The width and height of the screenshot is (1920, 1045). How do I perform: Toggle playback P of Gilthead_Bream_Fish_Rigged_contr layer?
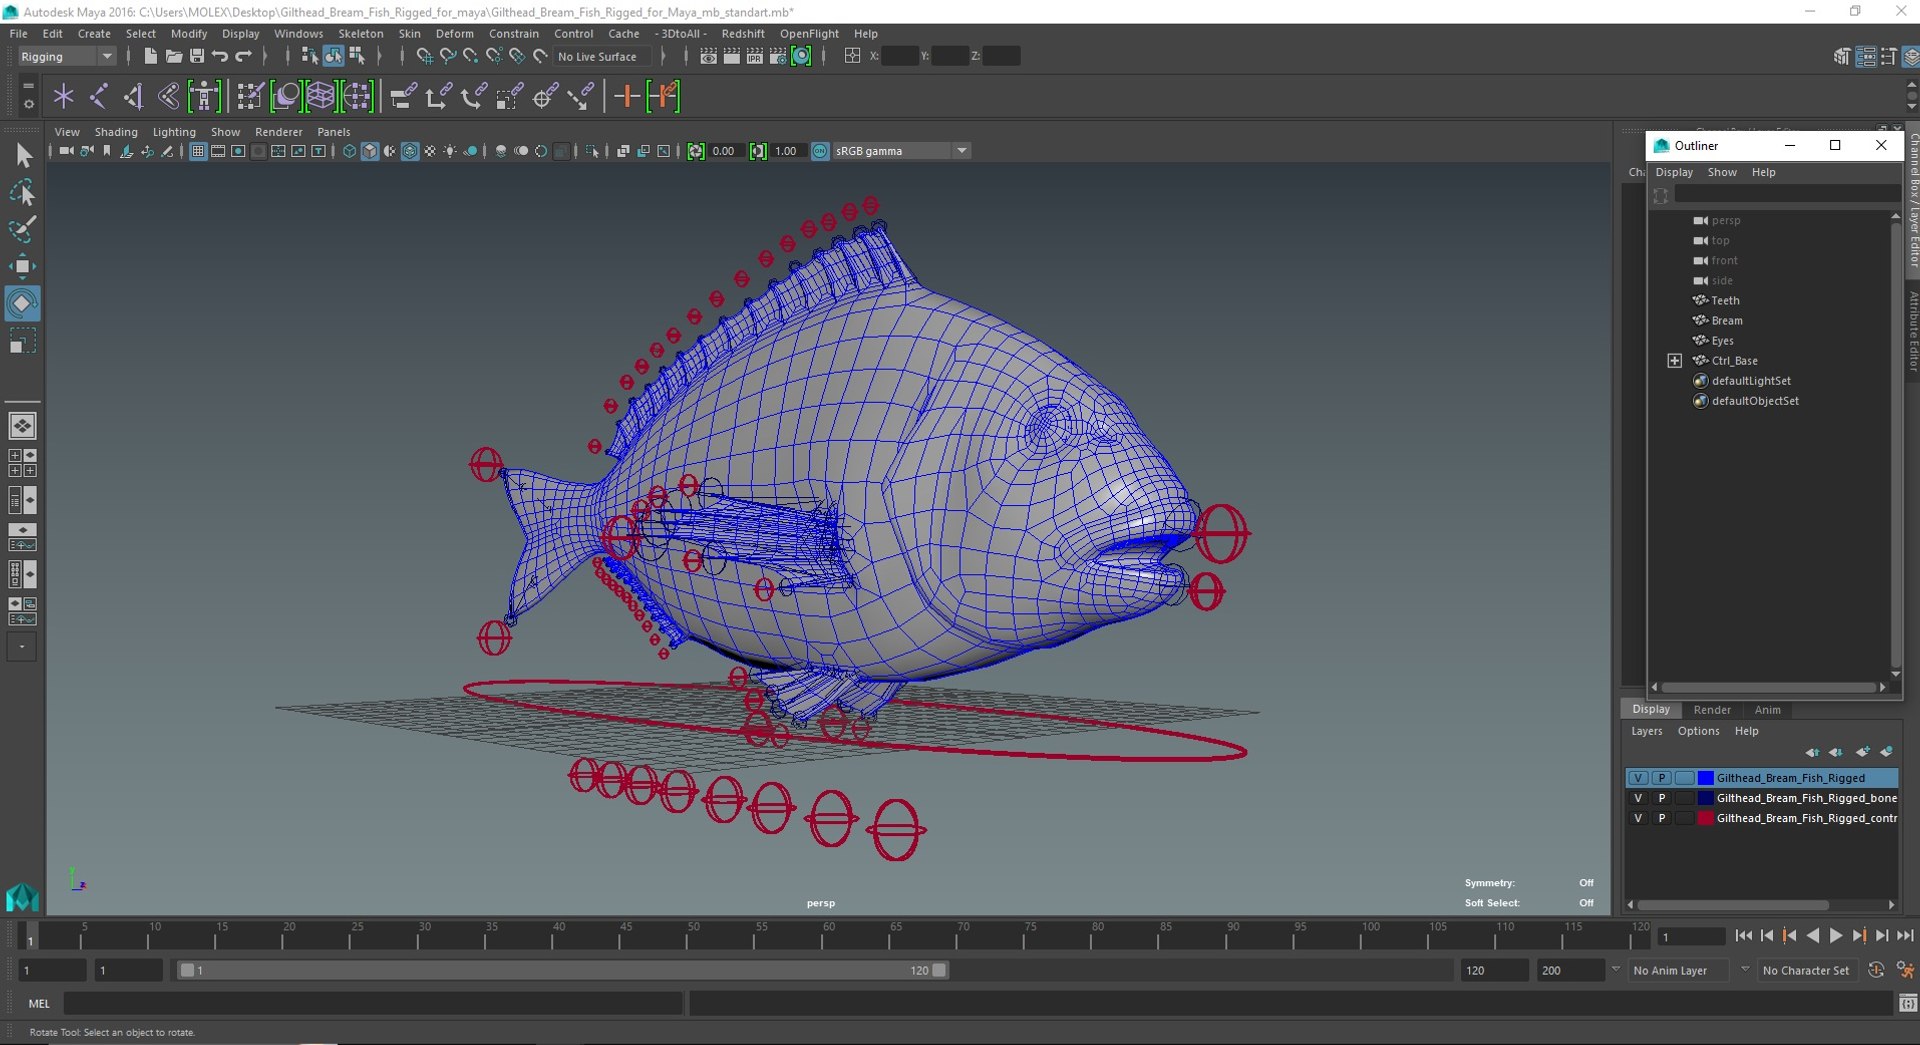pyautogui.click(x=1662, y=818)
